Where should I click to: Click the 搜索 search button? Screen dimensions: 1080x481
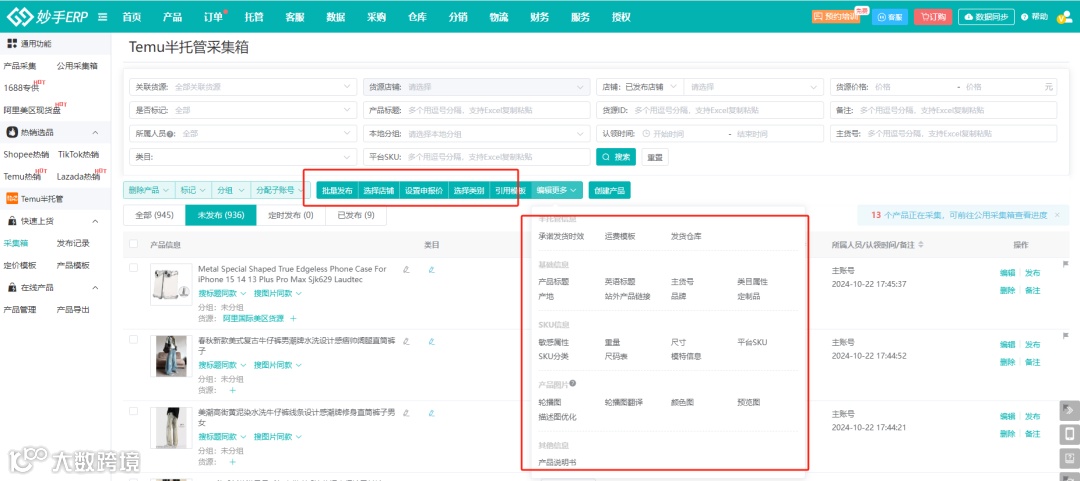click(x=616, y=157)
